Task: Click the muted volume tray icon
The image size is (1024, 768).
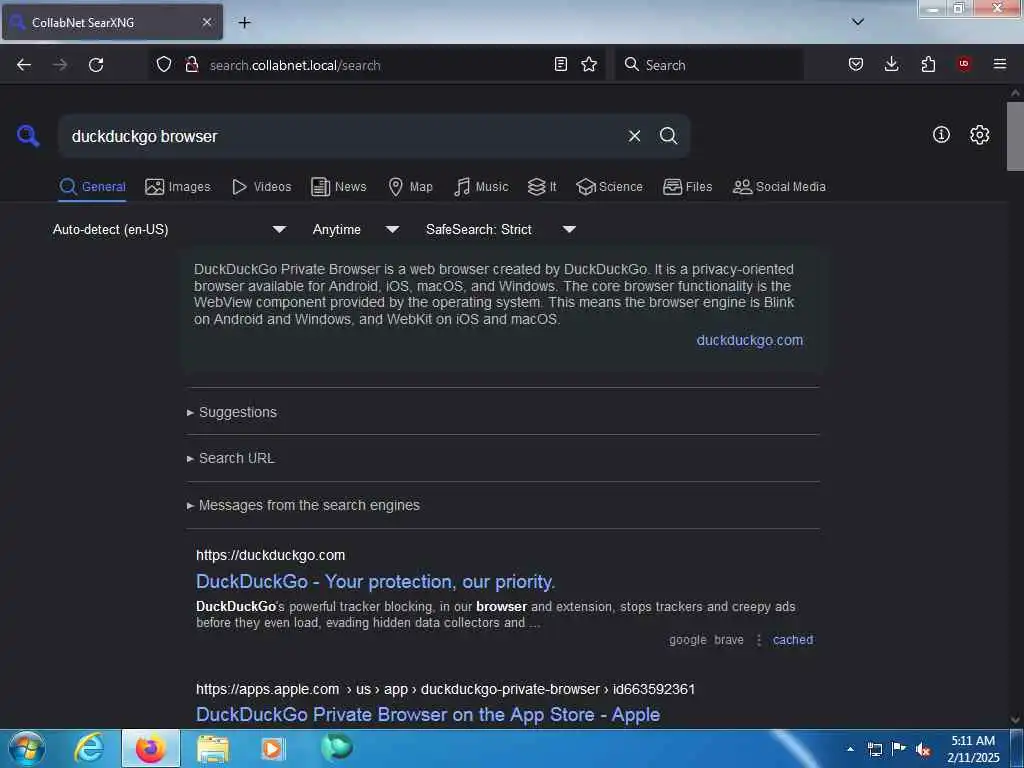Action: [922, 750]
